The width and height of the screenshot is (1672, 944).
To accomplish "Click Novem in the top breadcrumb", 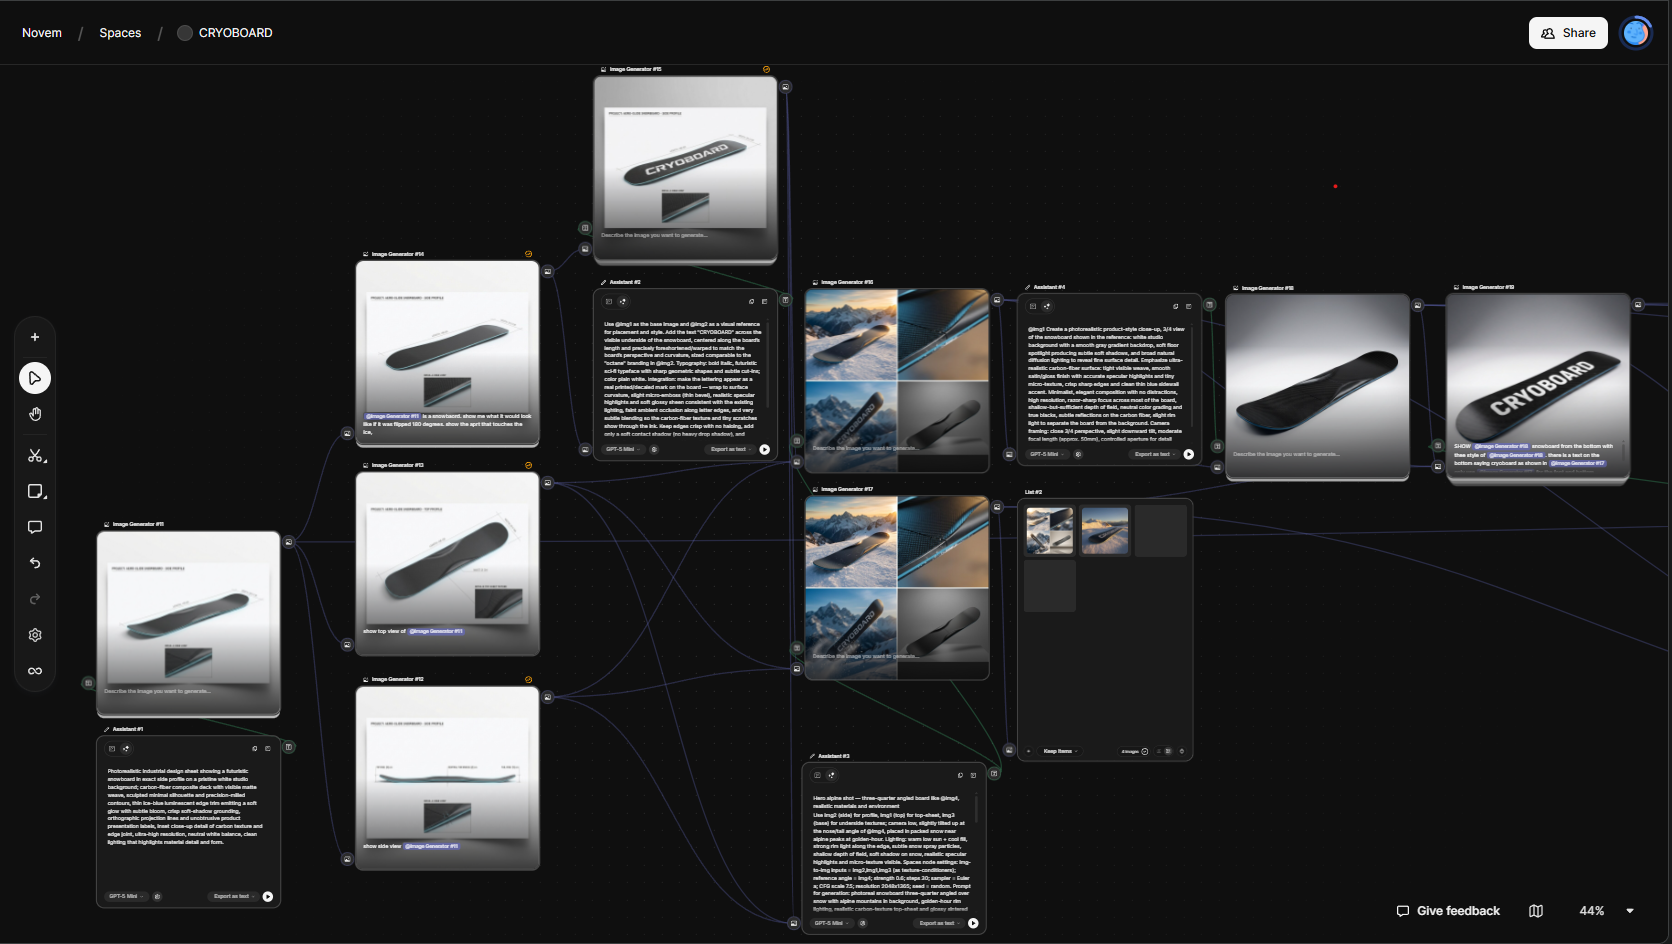I will pos(42,32).
